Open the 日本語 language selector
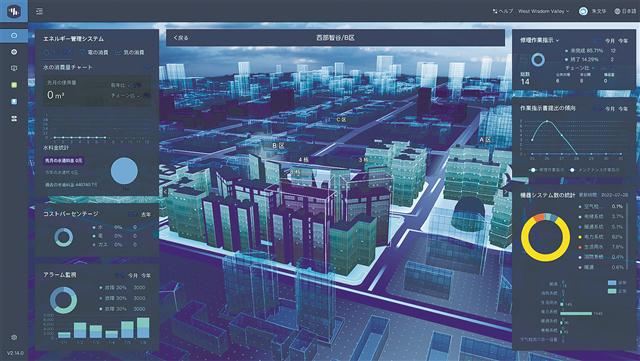This screenshot has height=361, width=640. (625, 11)
